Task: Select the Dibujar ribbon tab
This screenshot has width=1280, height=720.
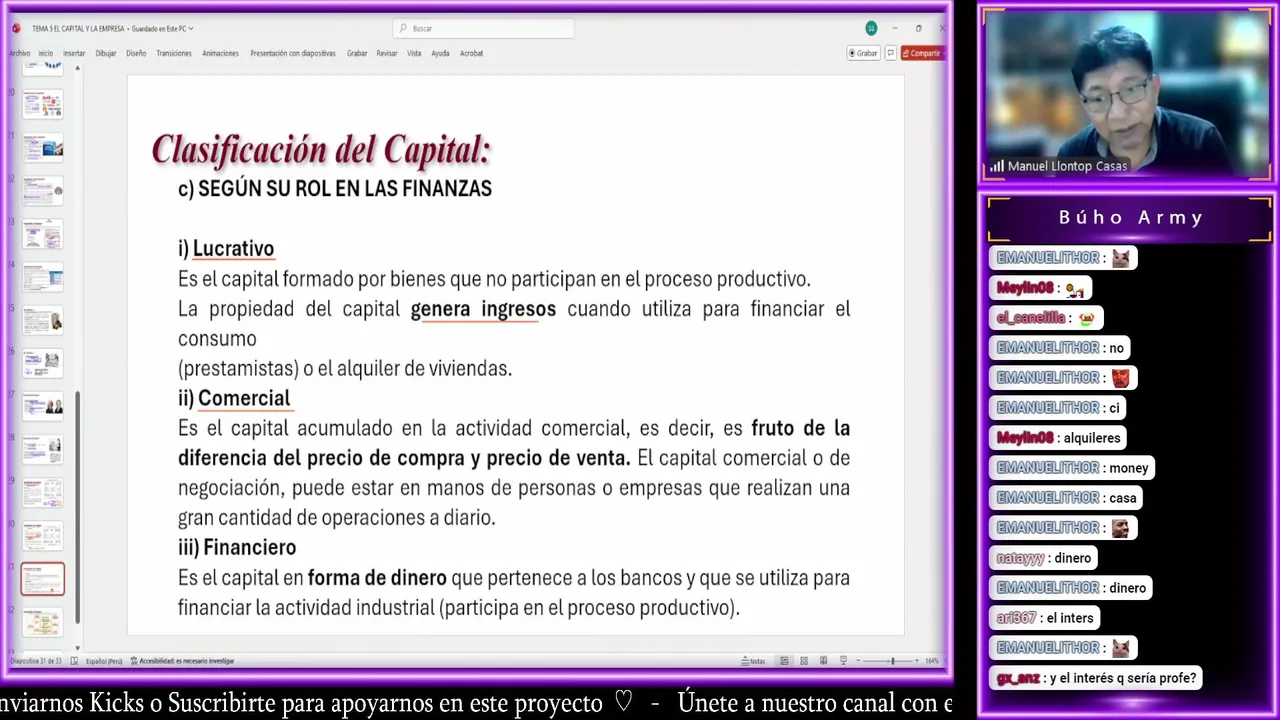Action: [106, 53]
